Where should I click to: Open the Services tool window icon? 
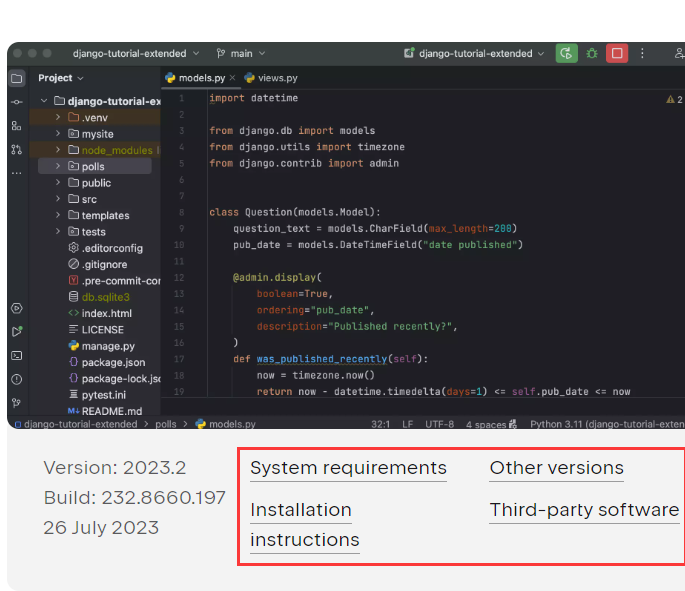pos(17,308)
